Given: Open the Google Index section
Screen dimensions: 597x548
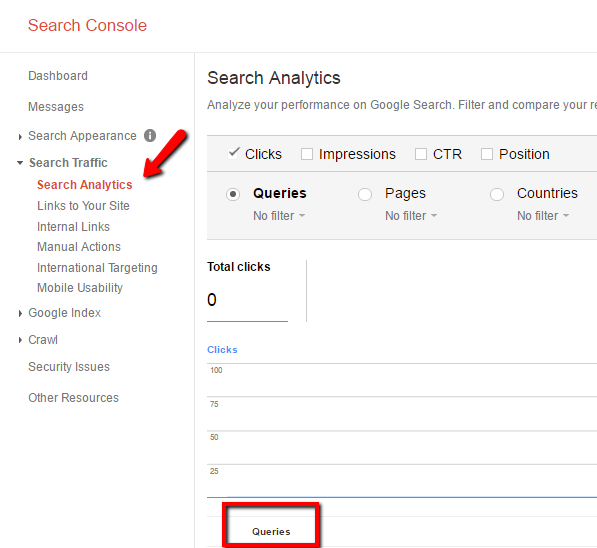Looking at the screenshot, I should tap(64, 313).
